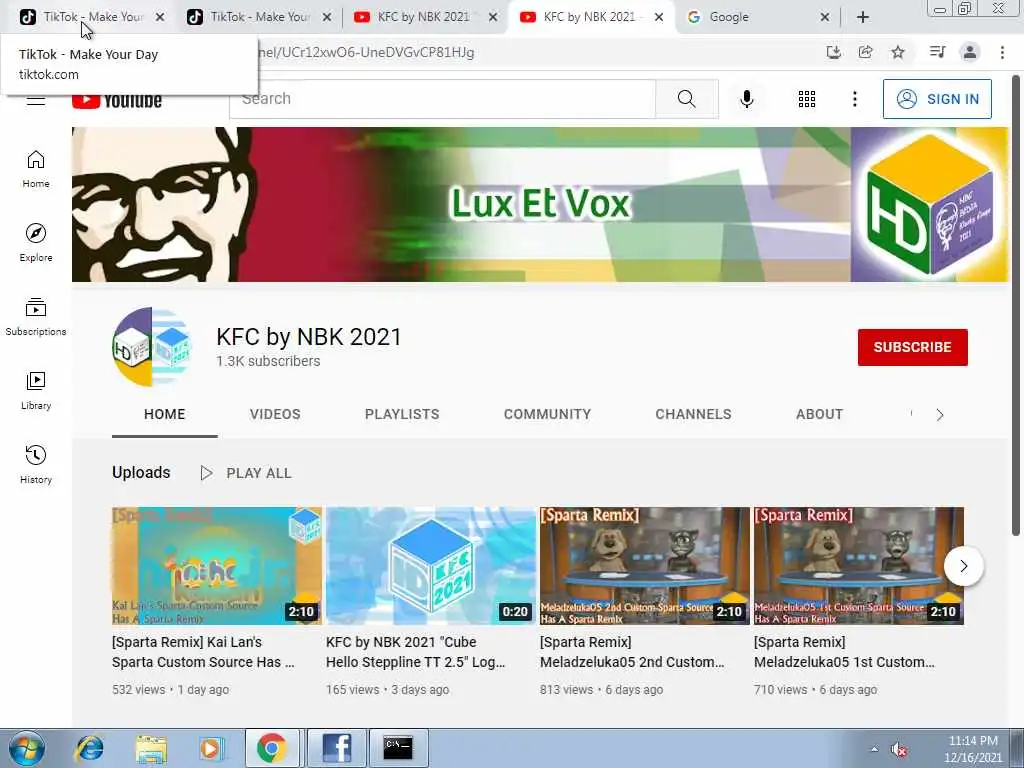Open Subscriptions in the sidebar
The width and height of the screenshot is (1024, 768).
point(36,317)
